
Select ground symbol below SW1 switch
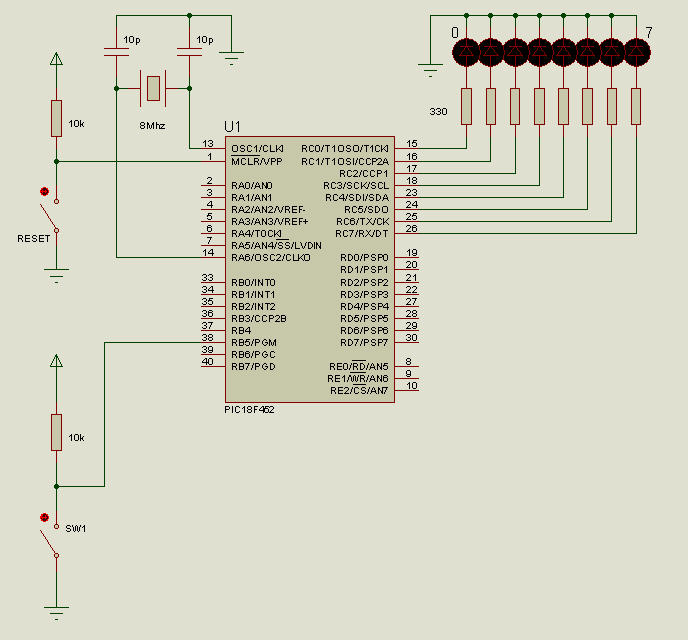[56, 614]
